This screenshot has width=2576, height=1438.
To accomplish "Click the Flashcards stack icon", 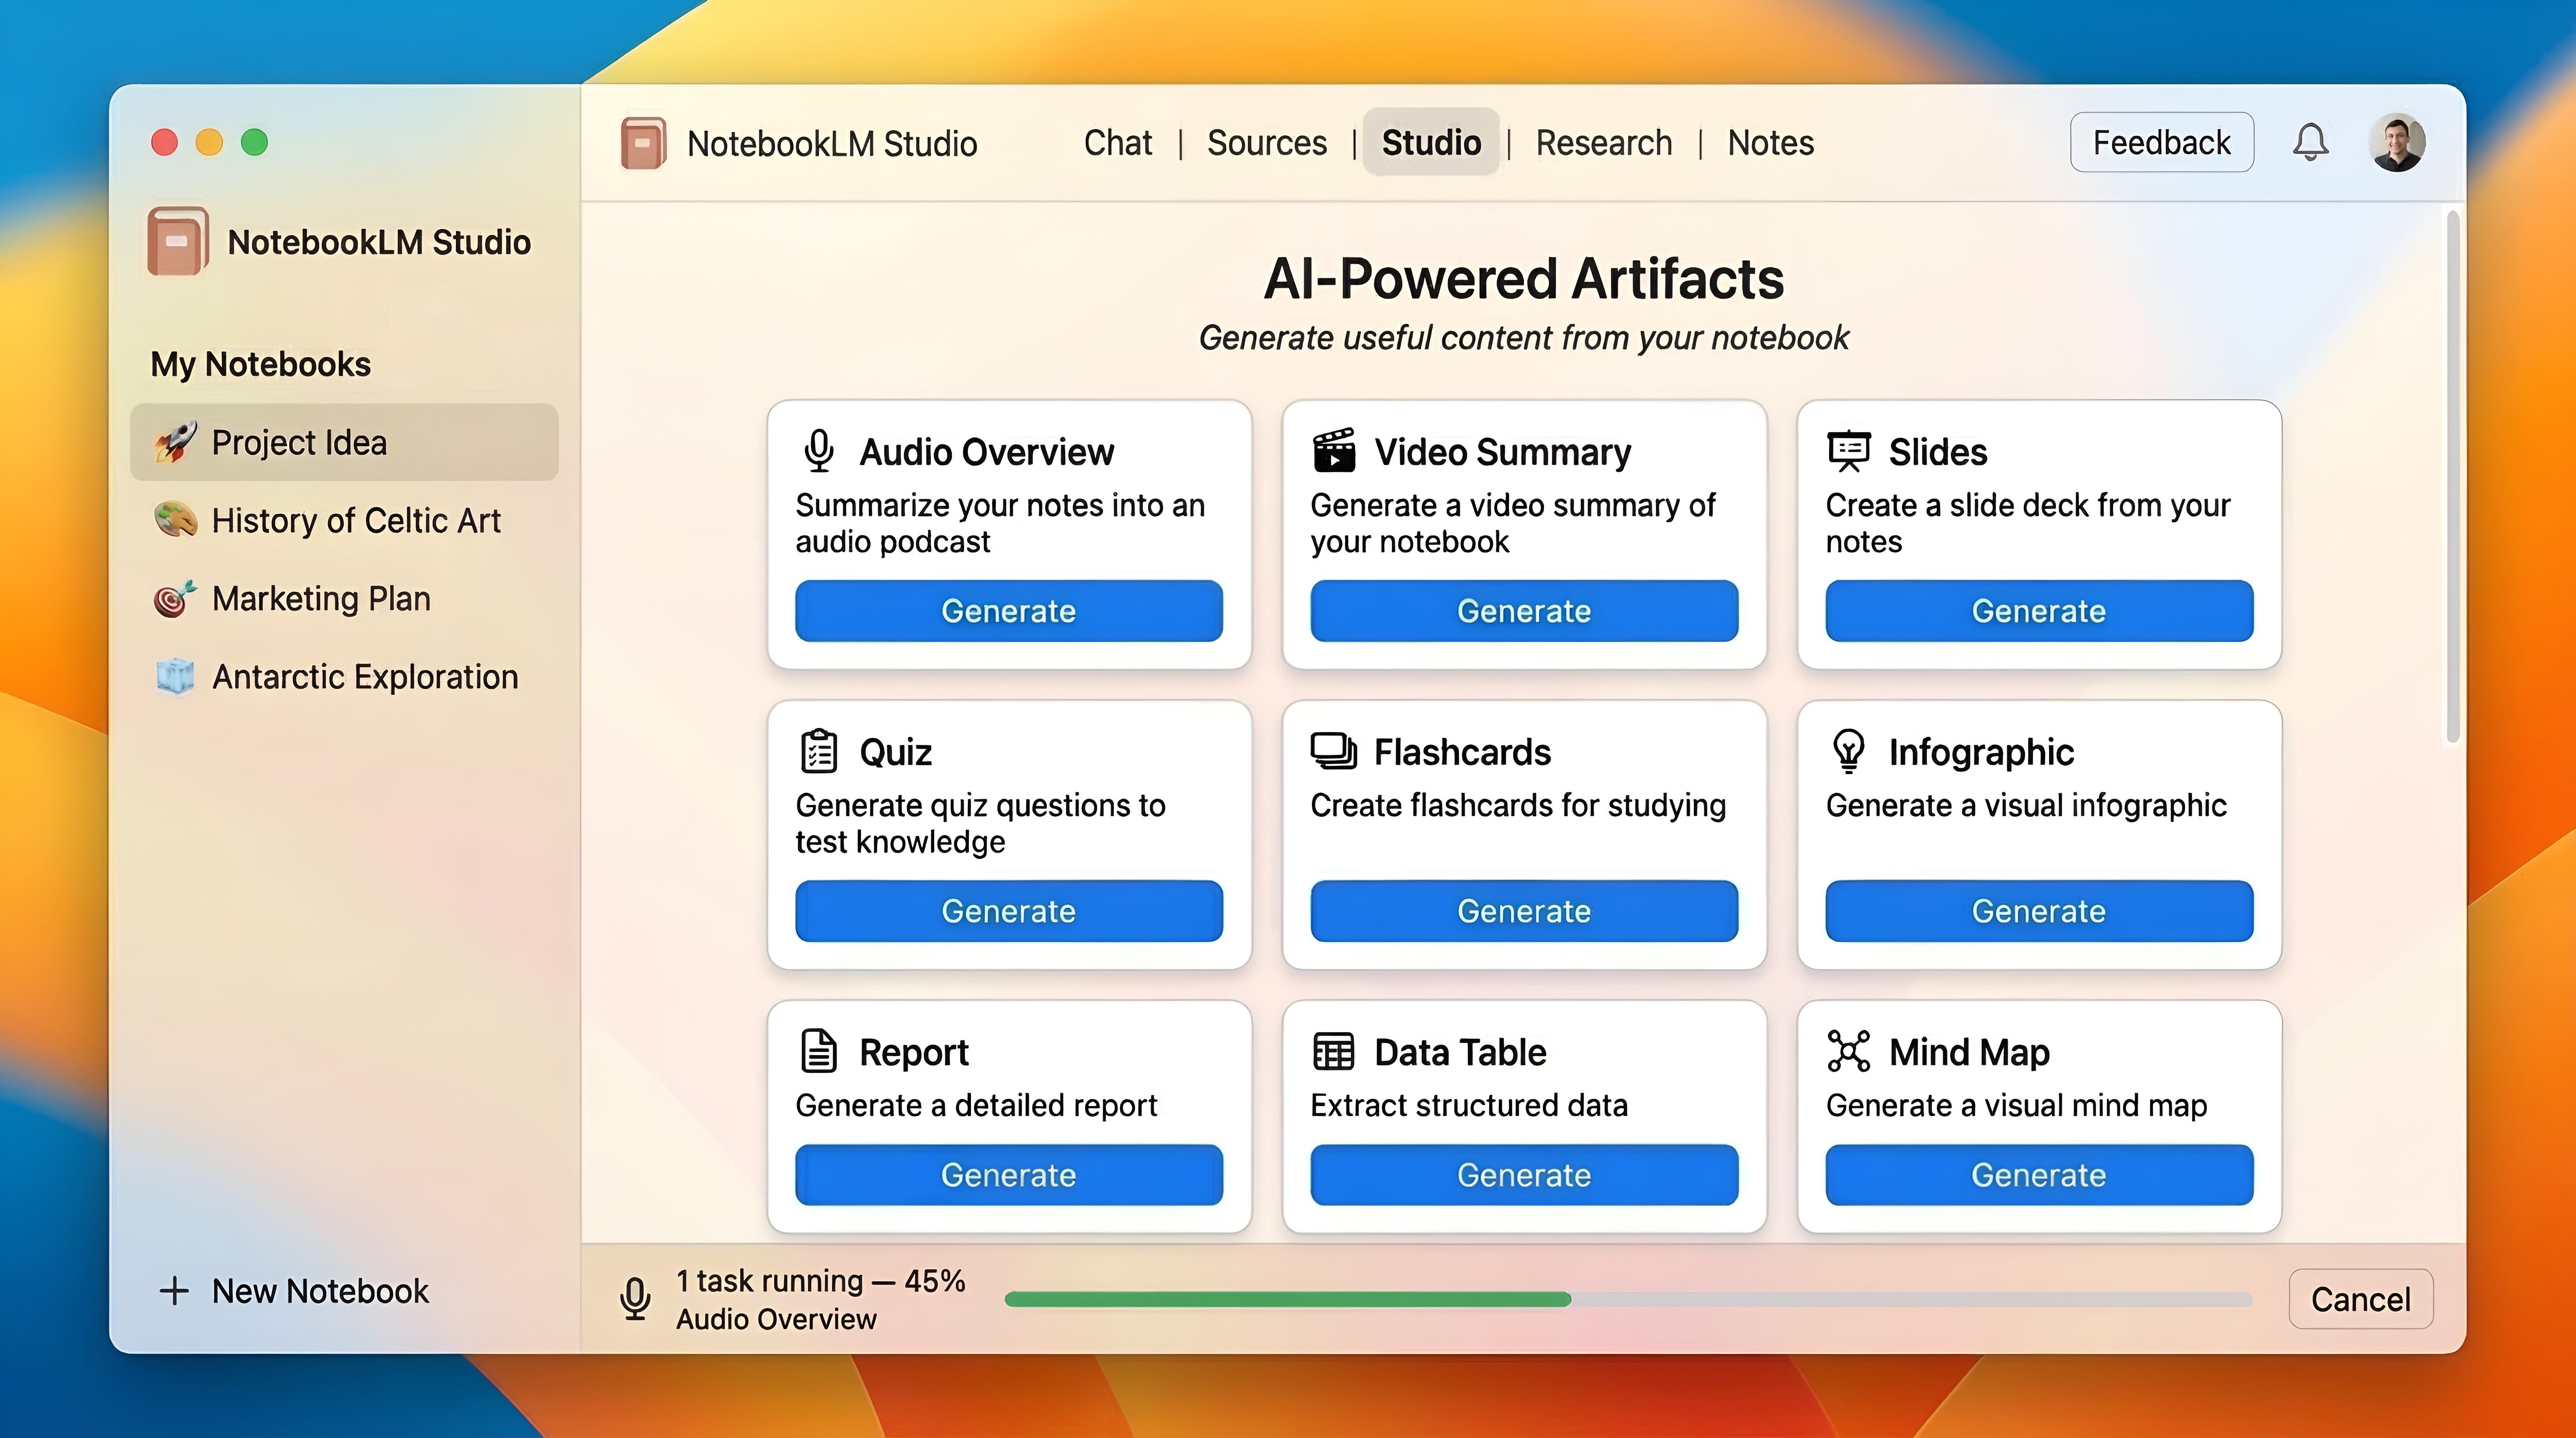I will [x=1333, y=751].
